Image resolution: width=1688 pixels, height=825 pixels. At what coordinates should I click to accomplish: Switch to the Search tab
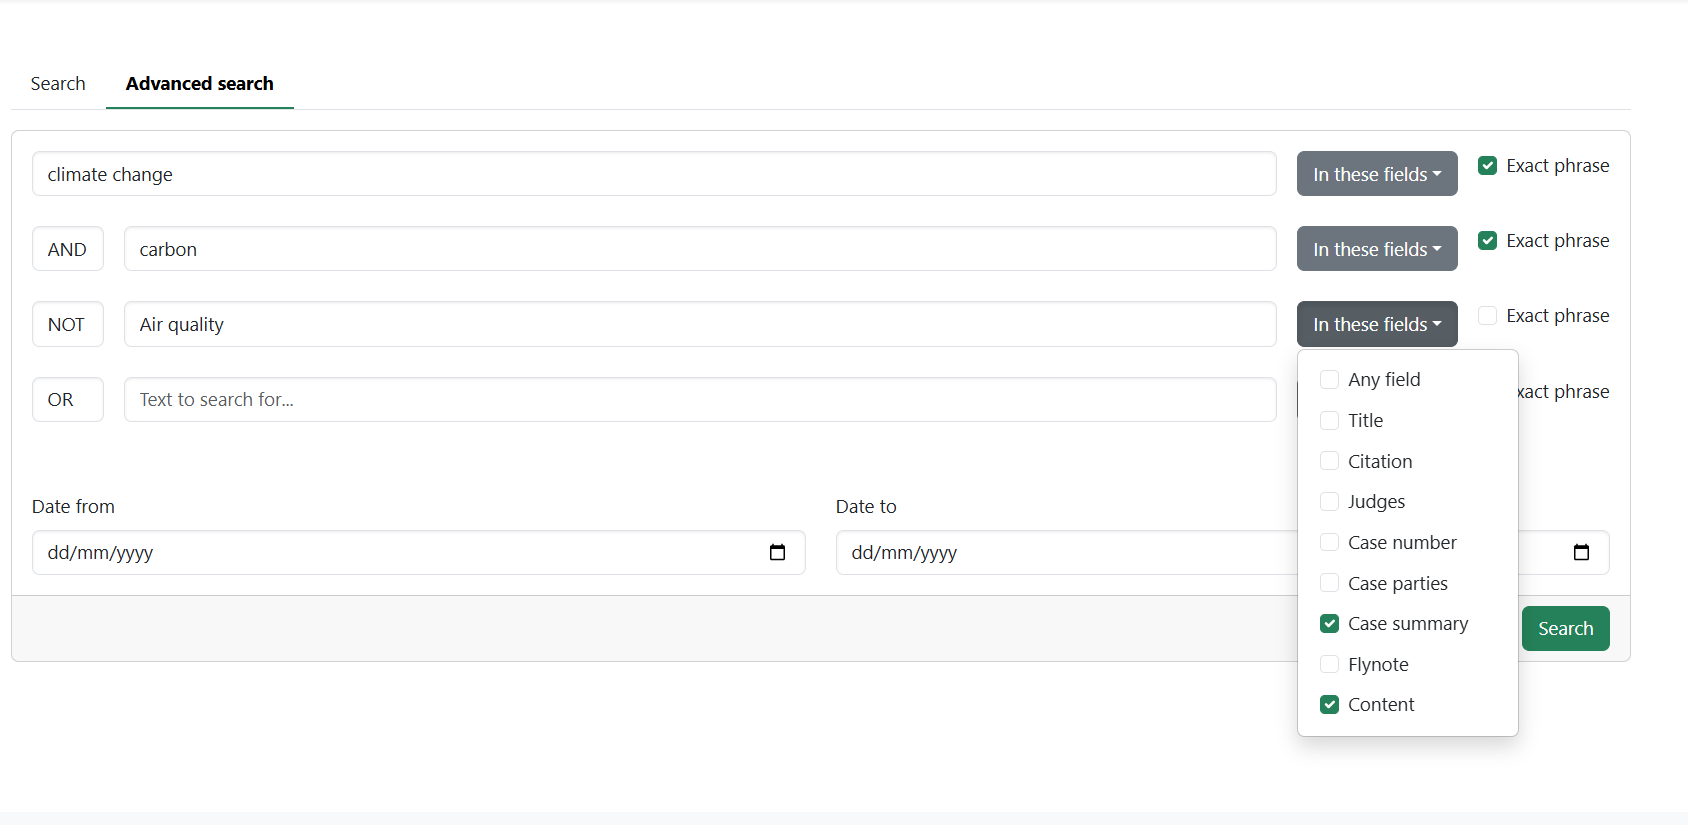coord(58,84)
